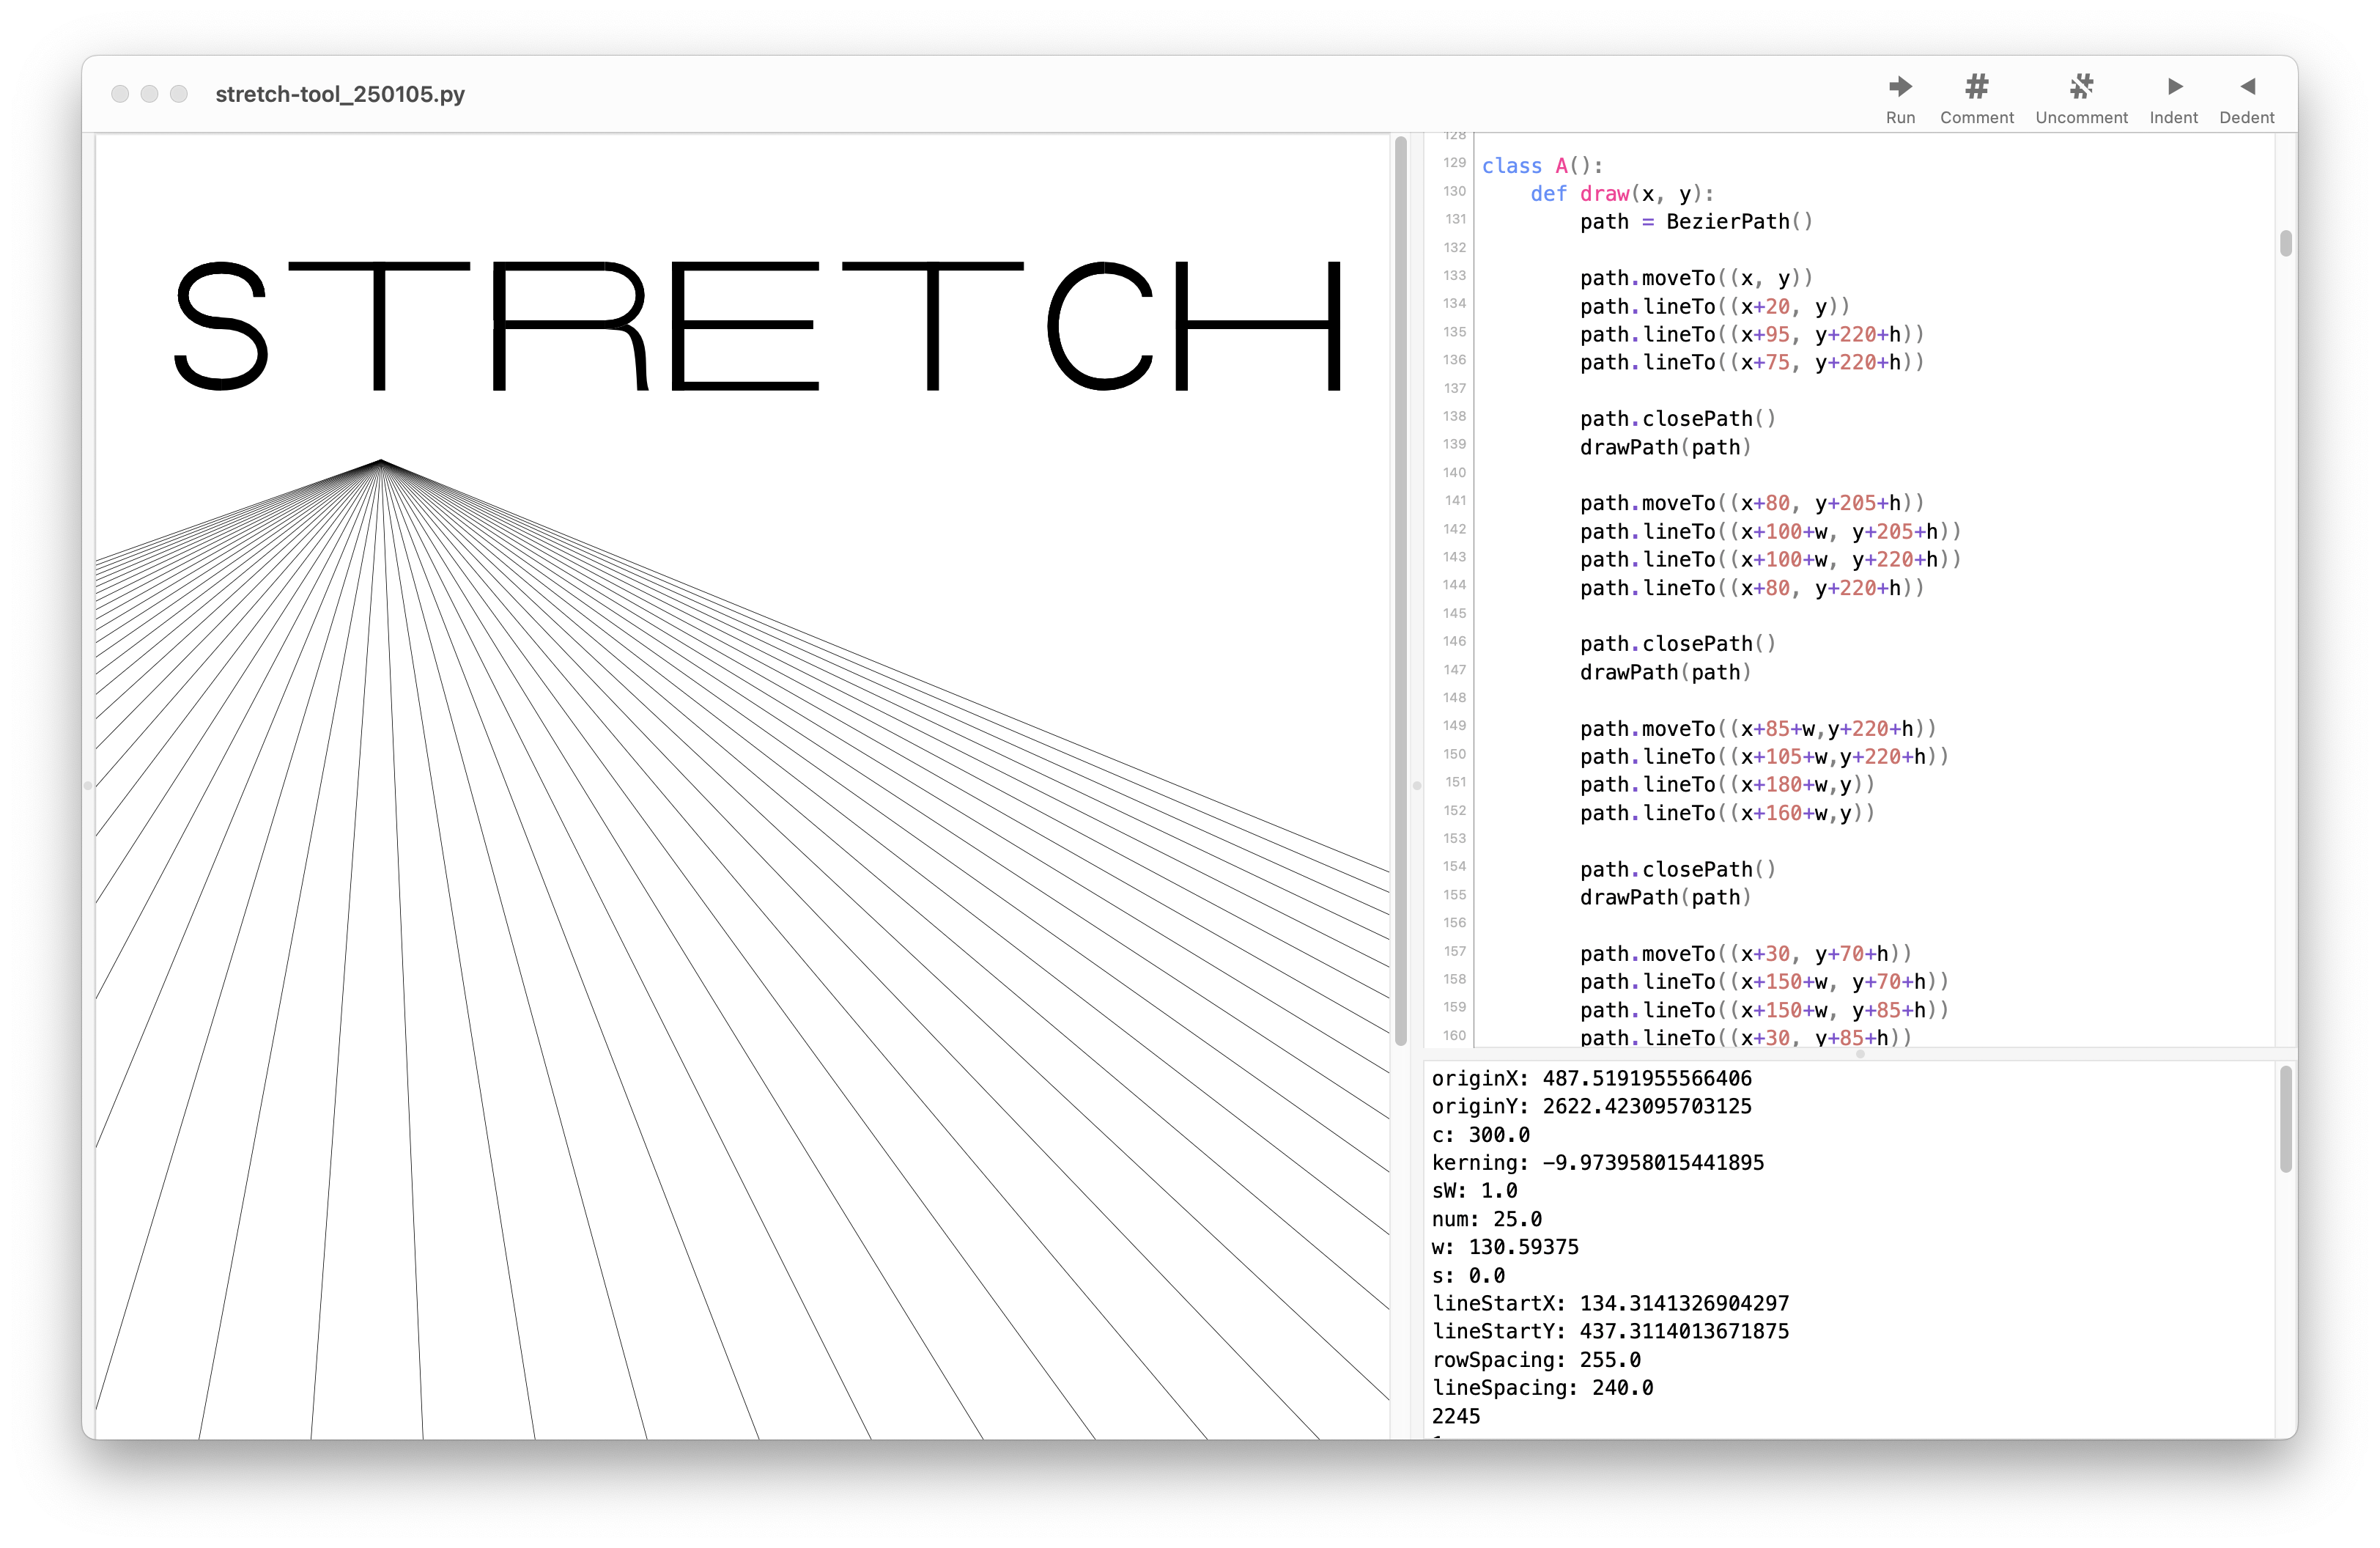2380x1548 pixels.
Task: Click the window title stretch-tool_250105.py
Action: (340, 94)
